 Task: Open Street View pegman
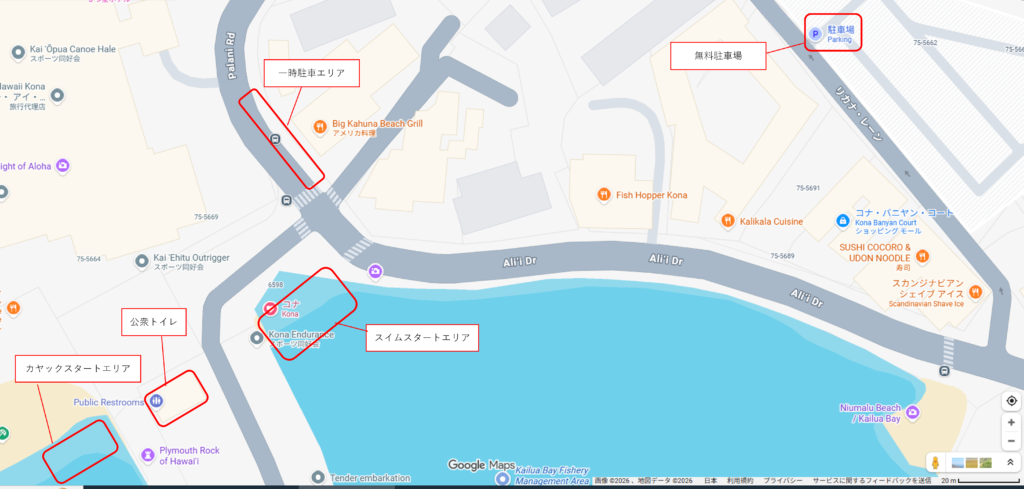936,462
